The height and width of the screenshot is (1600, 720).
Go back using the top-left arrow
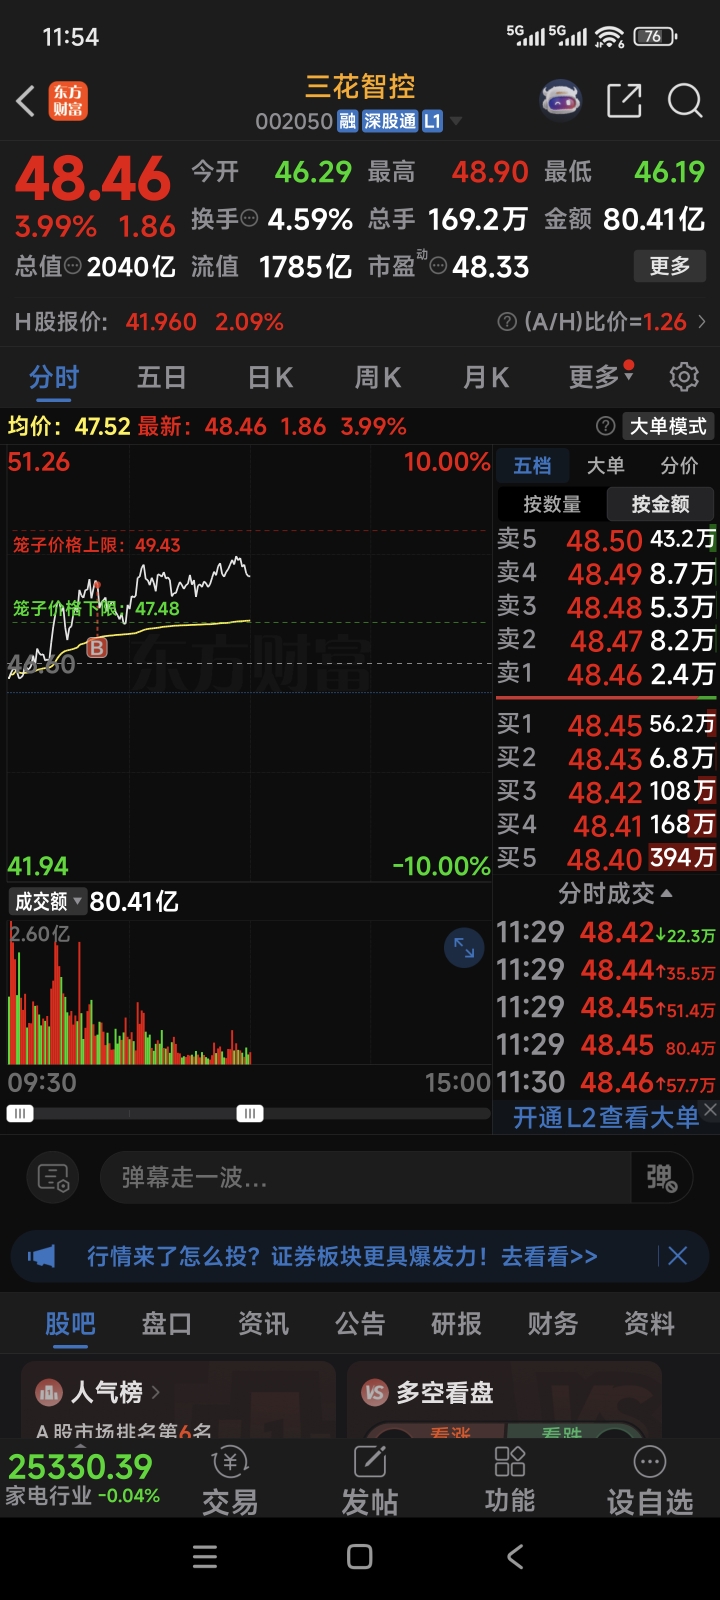(x=27, y=101)
